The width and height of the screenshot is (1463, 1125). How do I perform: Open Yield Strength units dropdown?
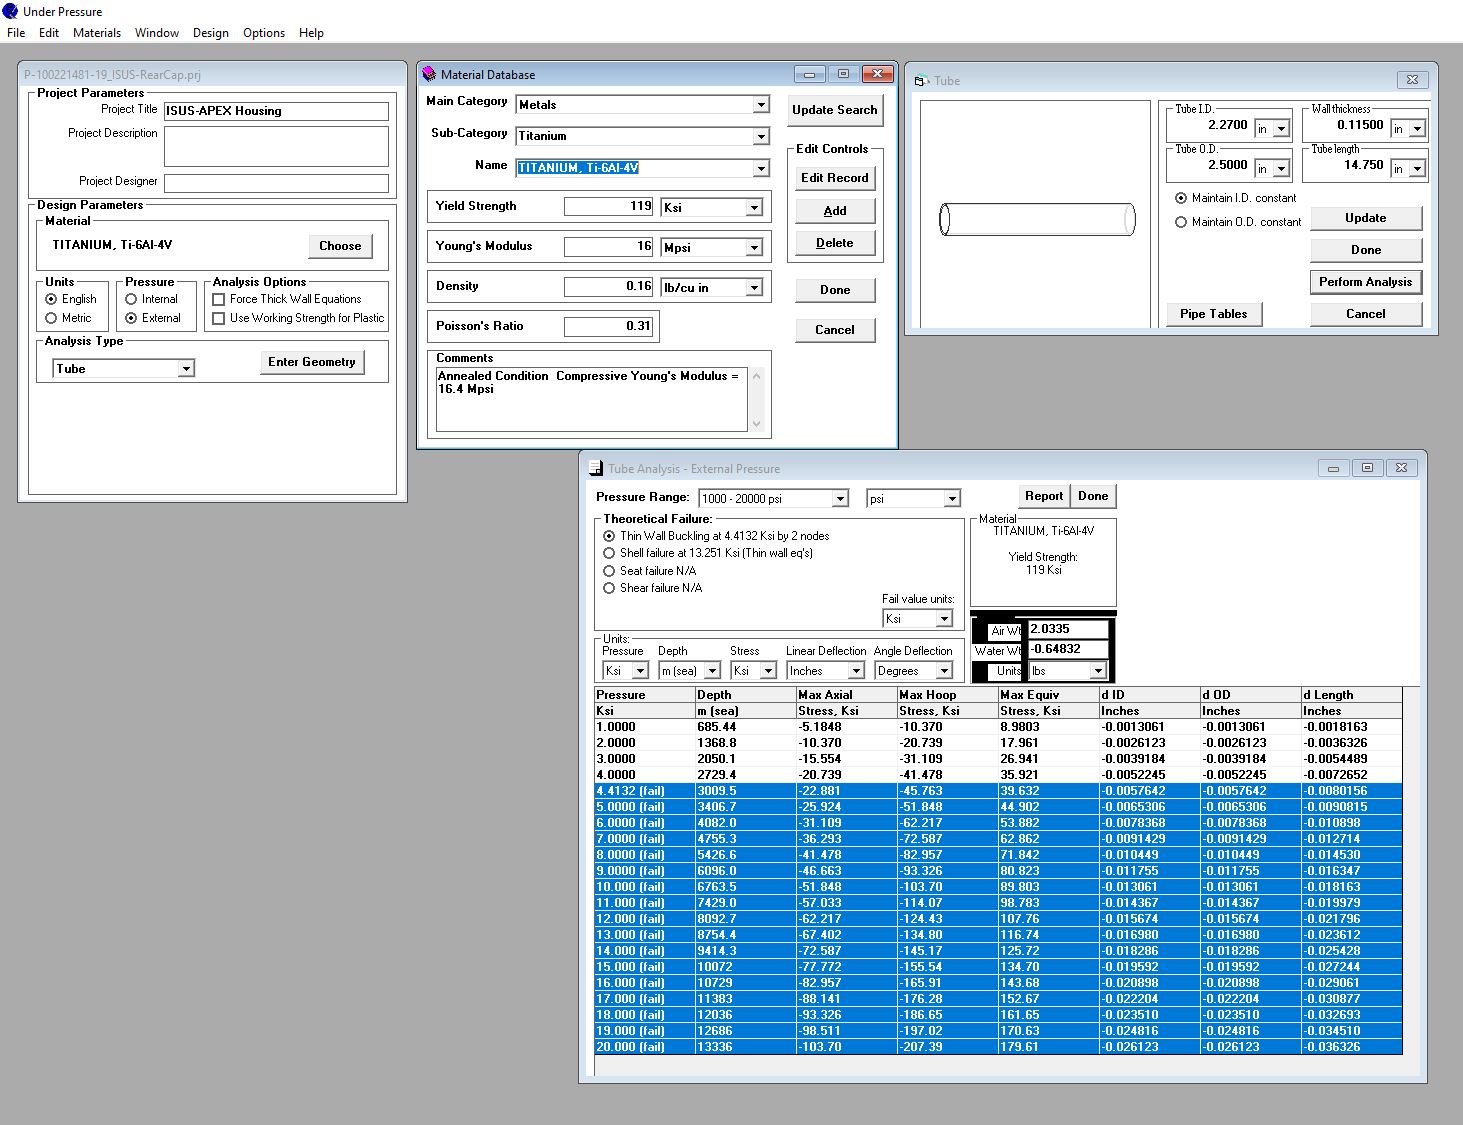tap(754, 208)
